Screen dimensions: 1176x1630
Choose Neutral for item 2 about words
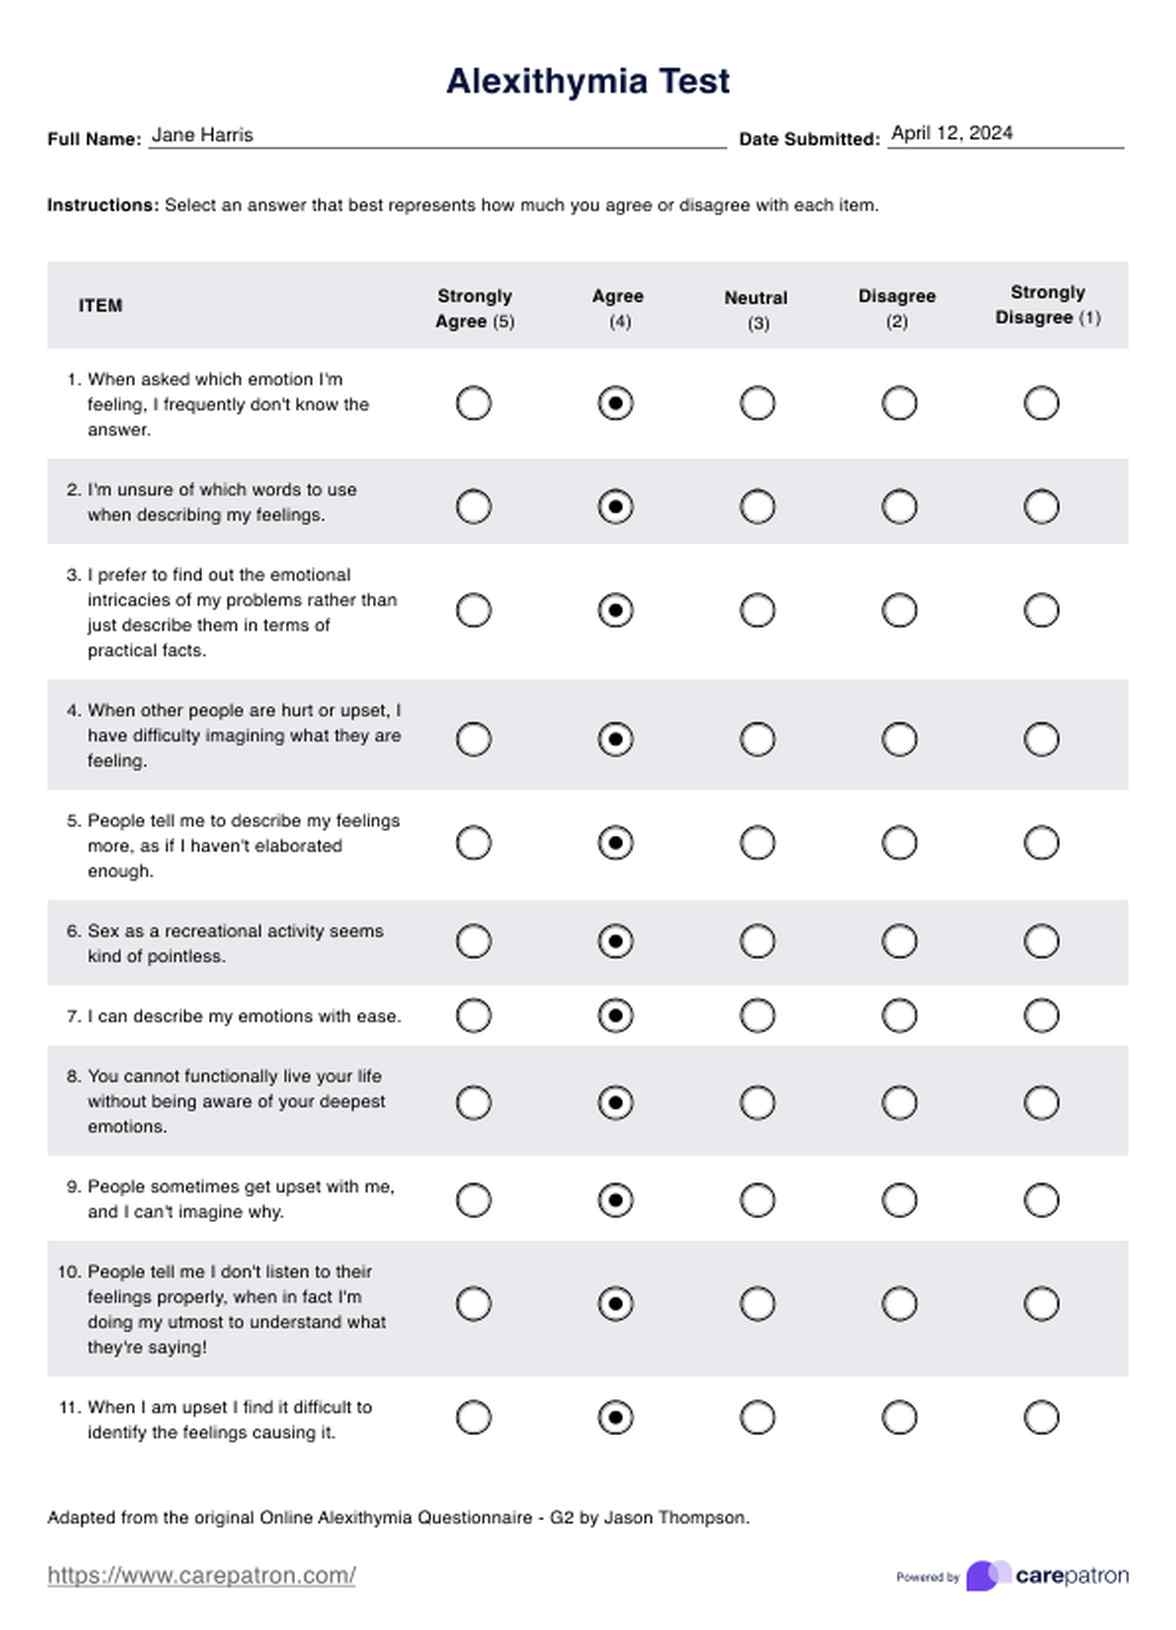click(x=757, y=507)
